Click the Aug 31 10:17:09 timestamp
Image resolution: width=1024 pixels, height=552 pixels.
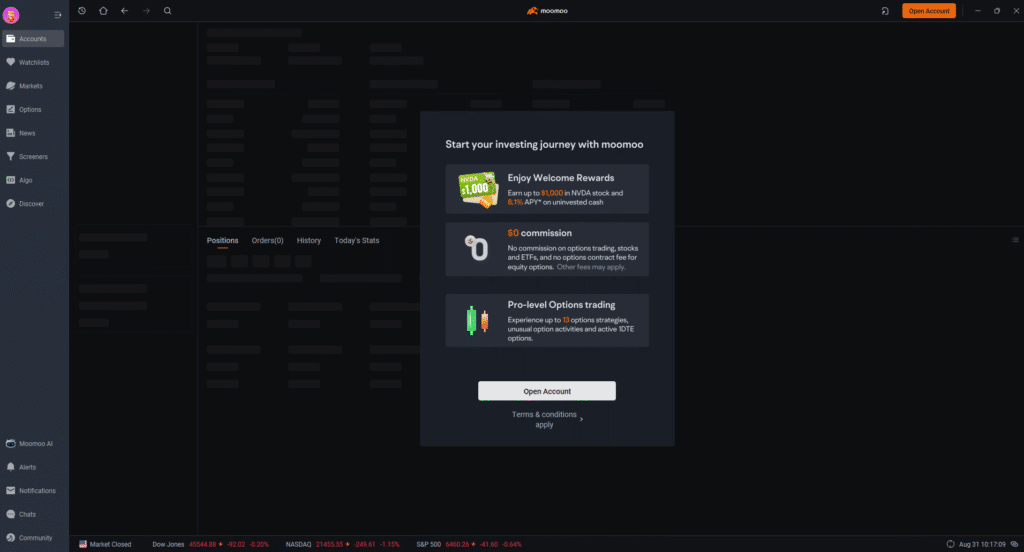(x=982, y=544)
